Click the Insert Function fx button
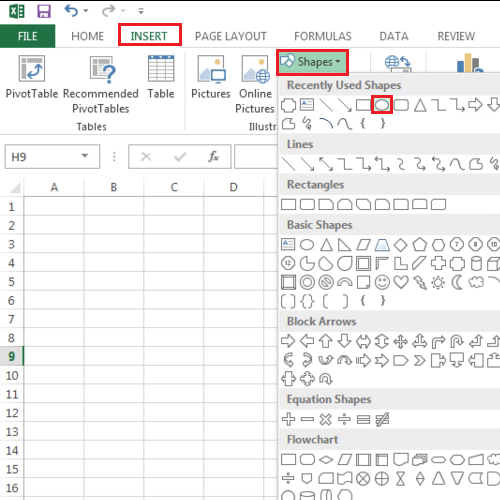The image size is (500, 500). click(x=213, y=156)
